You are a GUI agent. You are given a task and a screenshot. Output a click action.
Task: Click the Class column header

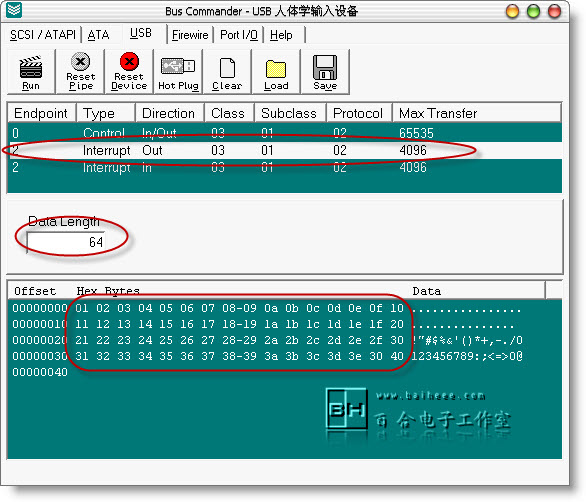229,113
